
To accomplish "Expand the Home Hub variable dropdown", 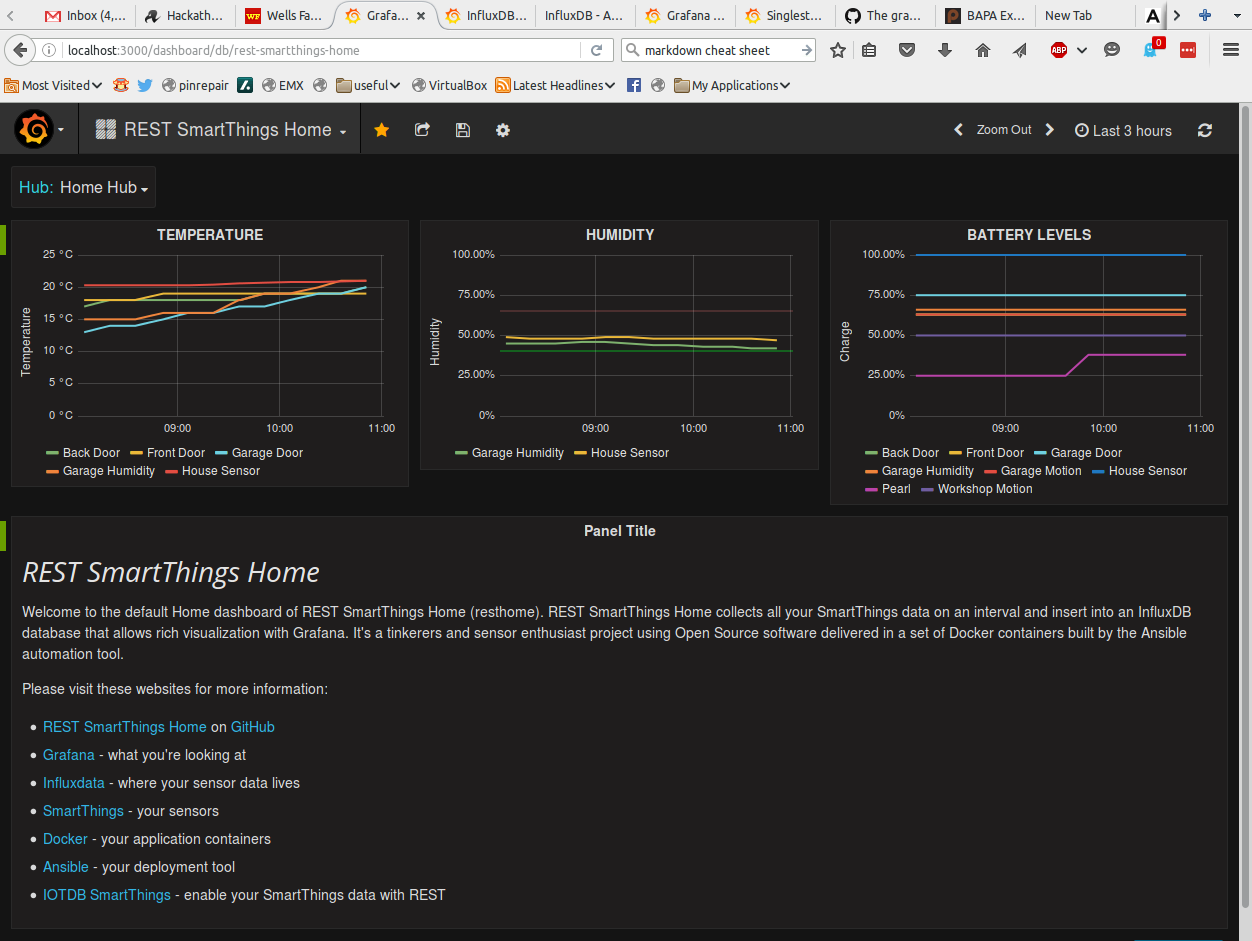I will click(104, 187).
